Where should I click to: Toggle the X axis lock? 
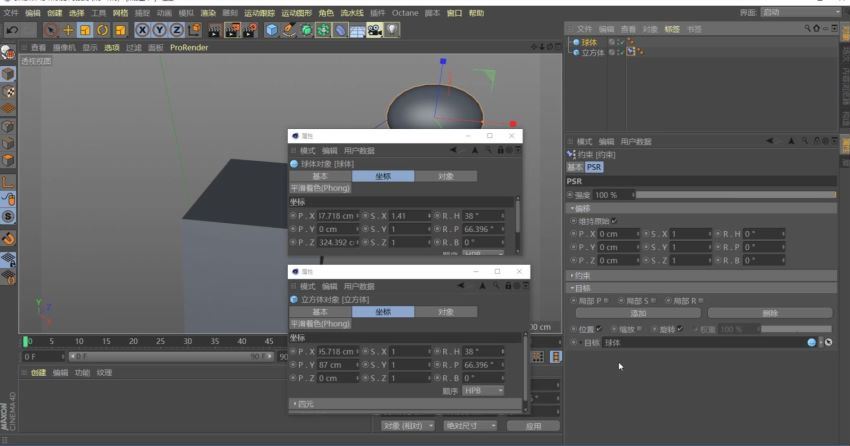coord(142,30)
